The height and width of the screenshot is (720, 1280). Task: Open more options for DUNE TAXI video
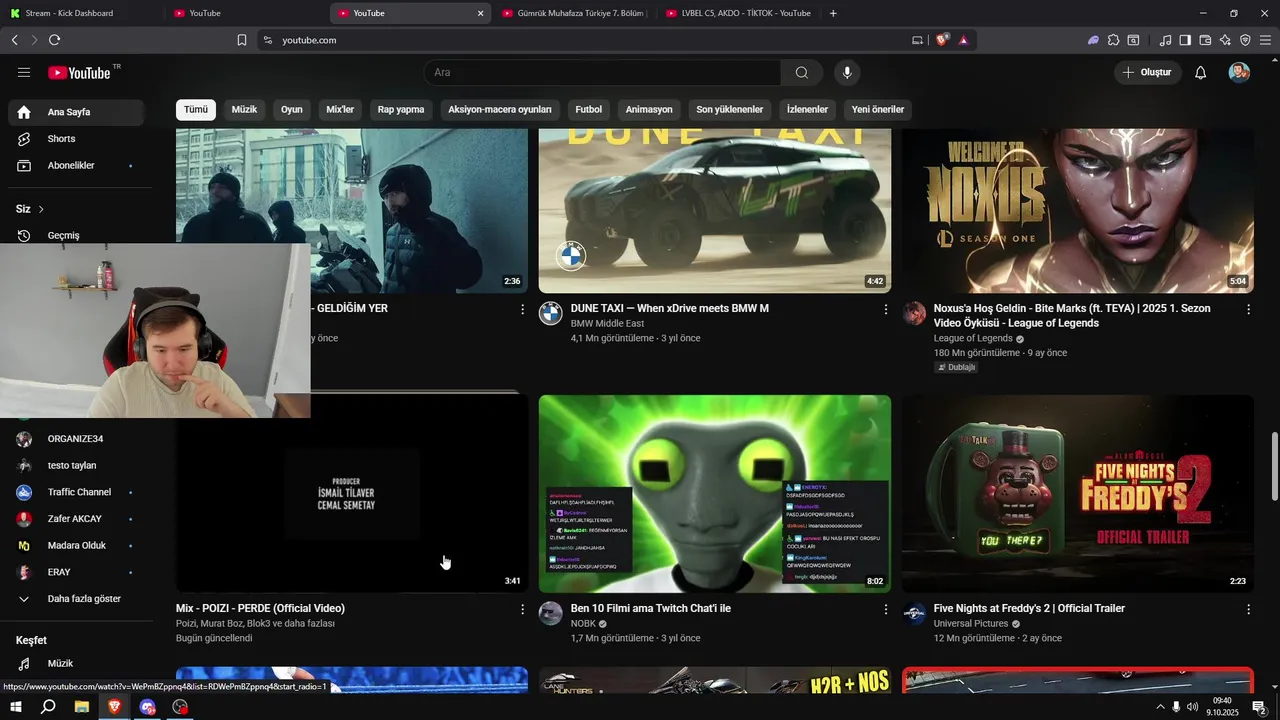pos(885,310)
